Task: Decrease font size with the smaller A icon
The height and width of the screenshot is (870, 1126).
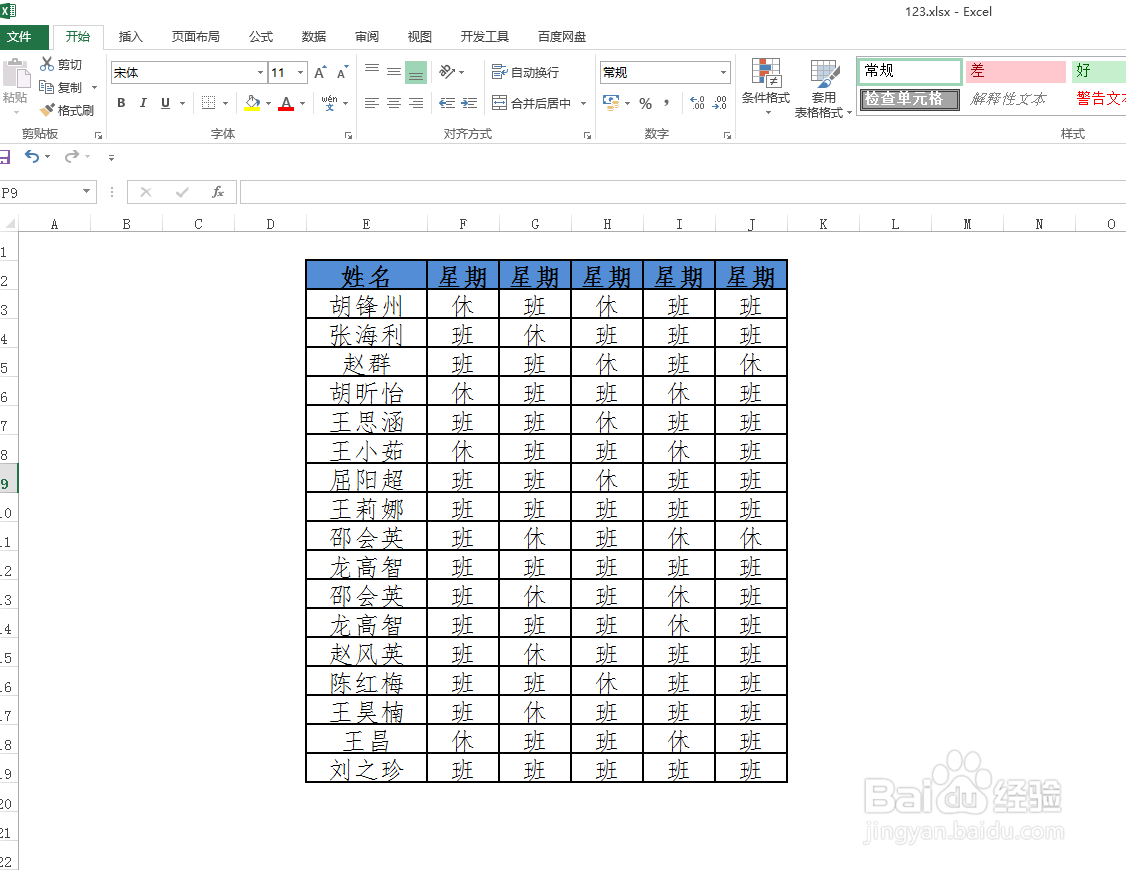Action: point(343,72)
